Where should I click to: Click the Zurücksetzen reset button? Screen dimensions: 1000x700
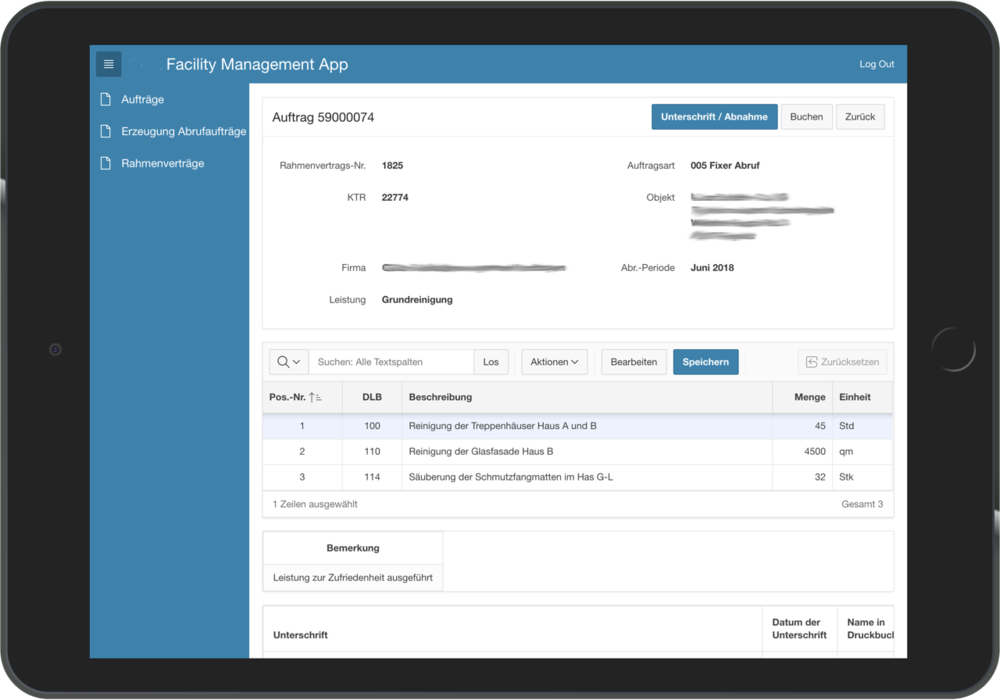[843, 362]
